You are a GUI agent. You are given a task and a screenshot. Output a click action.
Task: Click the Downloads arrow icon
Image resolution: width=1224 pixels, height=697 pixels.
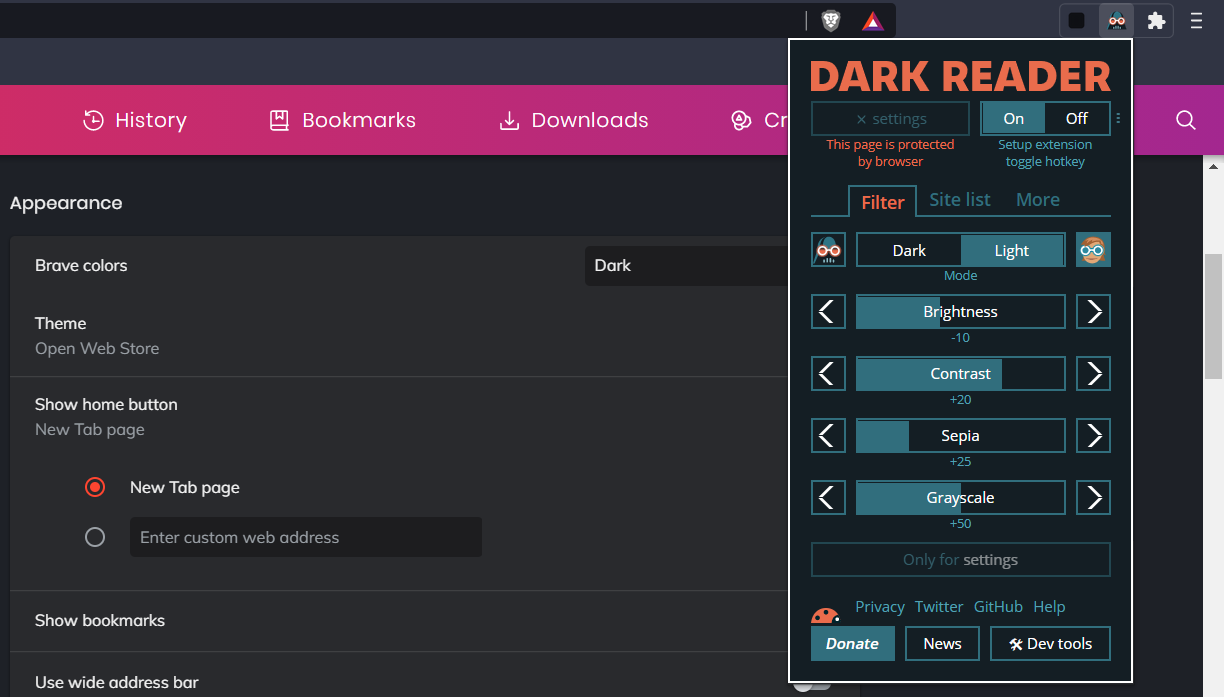(509, 120)
